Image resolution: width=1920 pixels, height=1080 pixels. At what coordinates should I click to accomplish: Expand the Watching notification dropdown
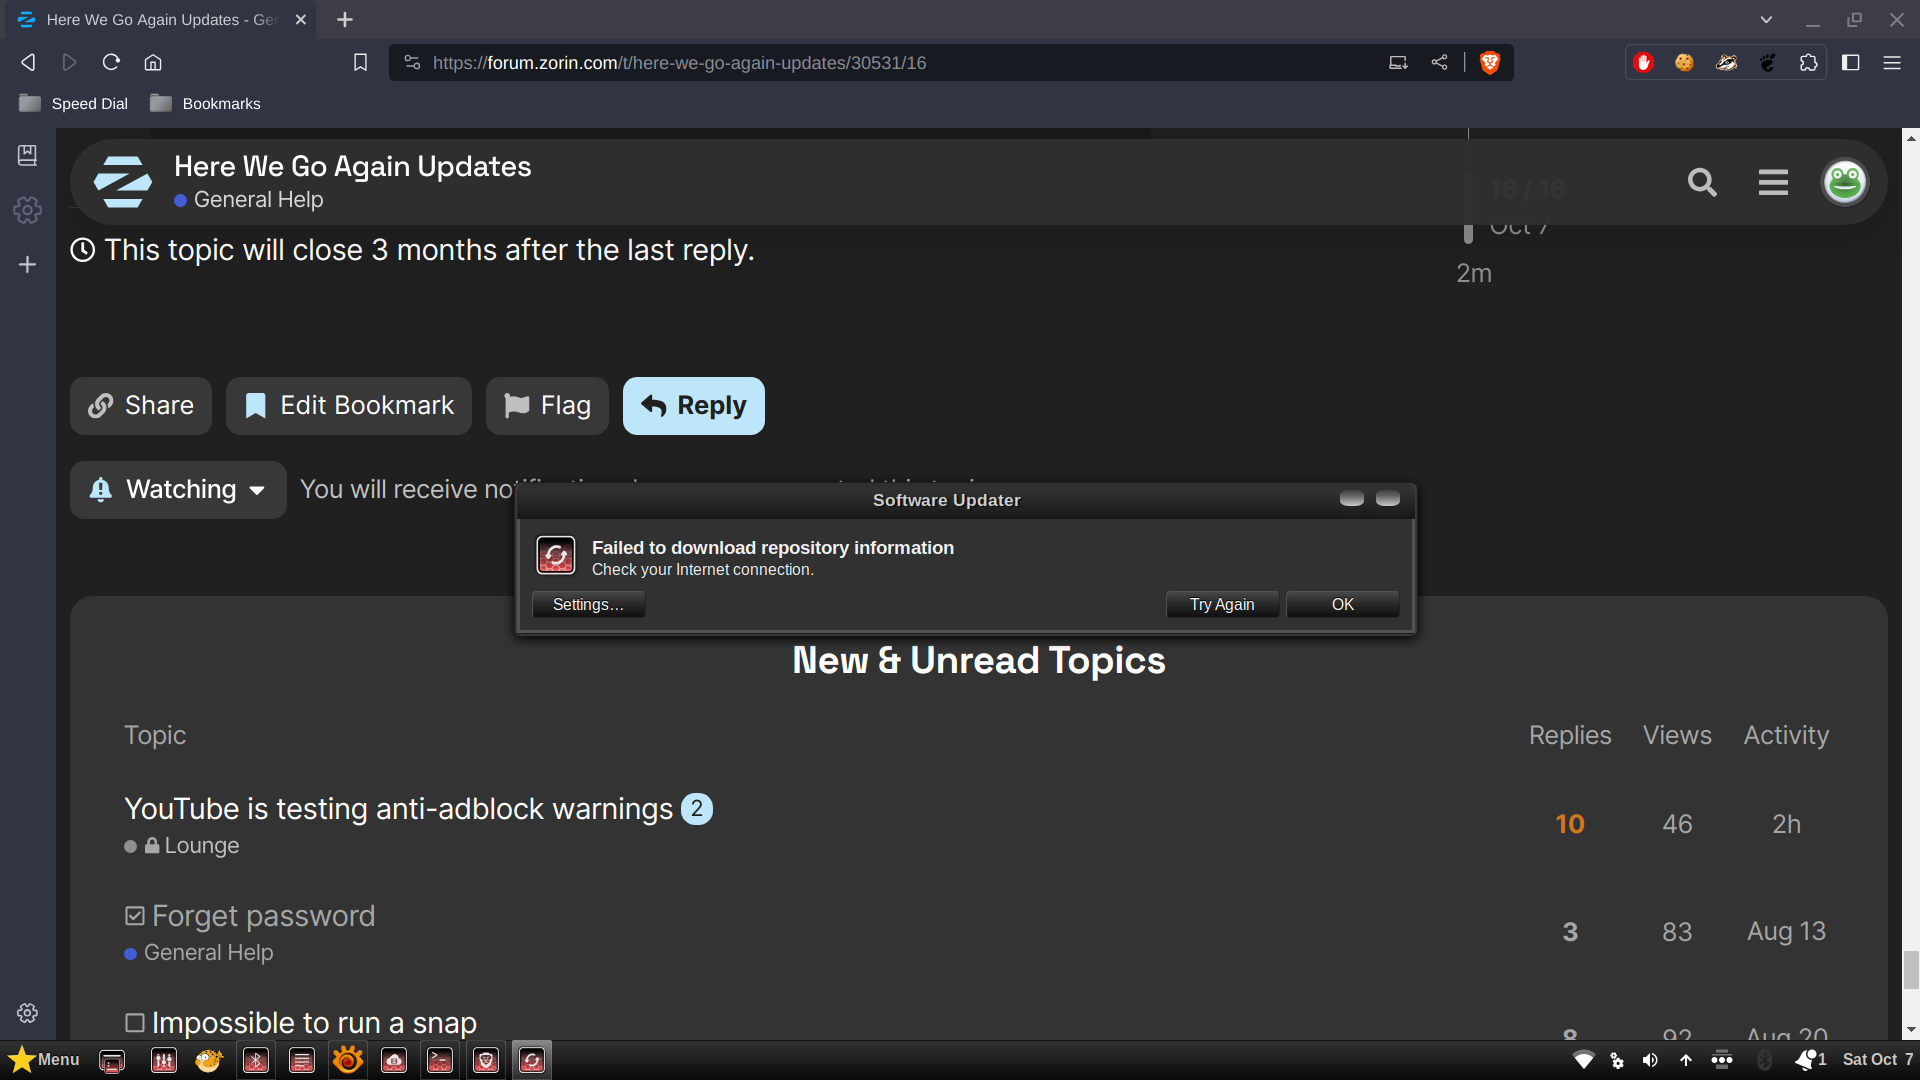tap(178, 489)
